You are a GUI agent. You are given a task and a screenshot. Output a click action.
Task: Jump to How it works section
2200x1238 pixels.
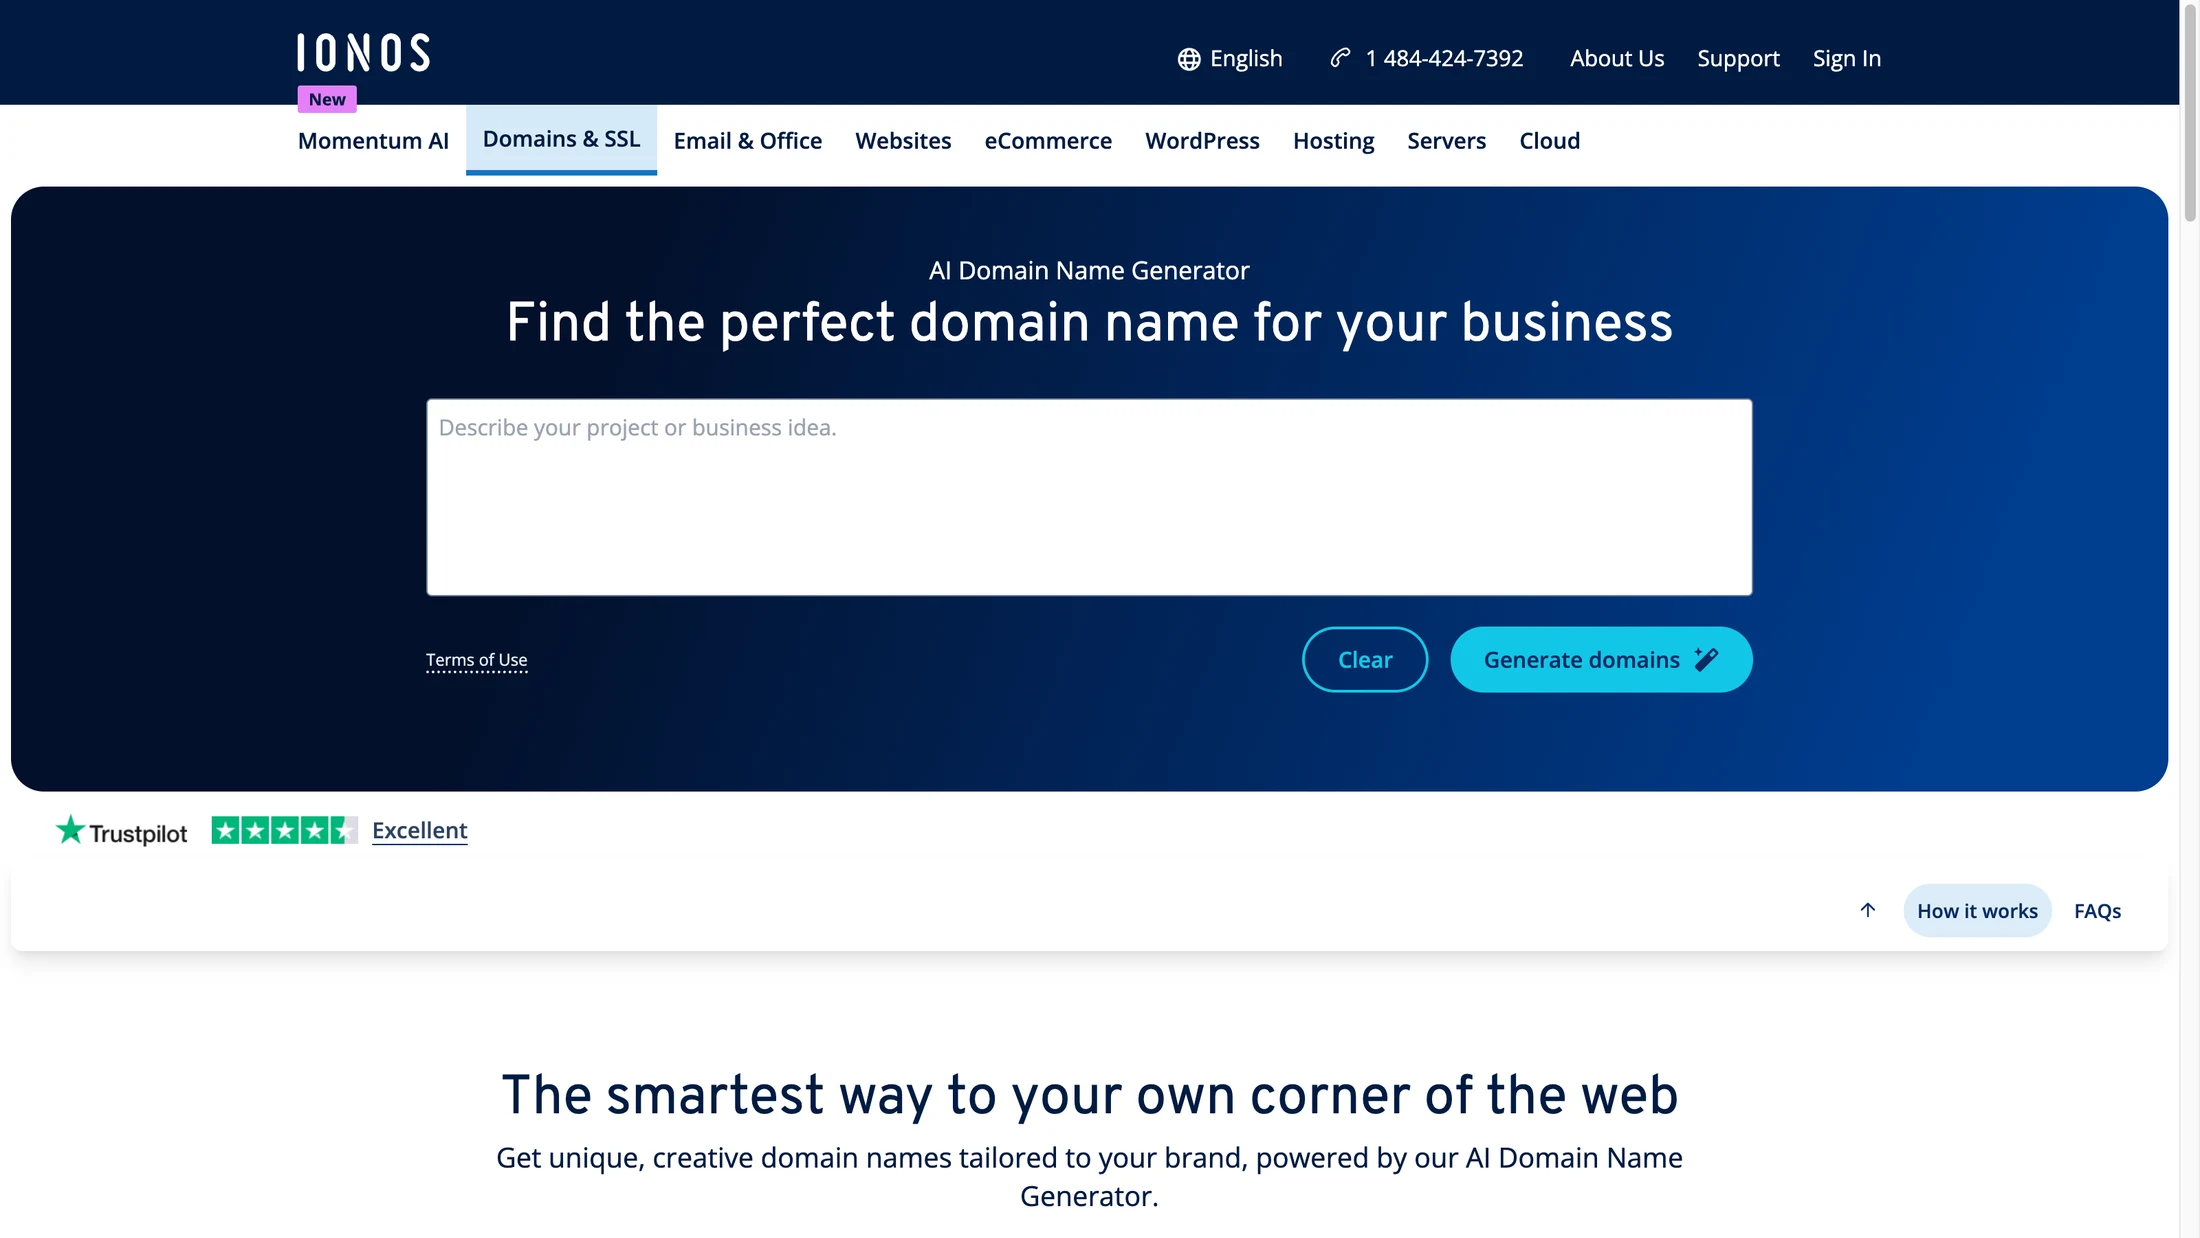1977,910
